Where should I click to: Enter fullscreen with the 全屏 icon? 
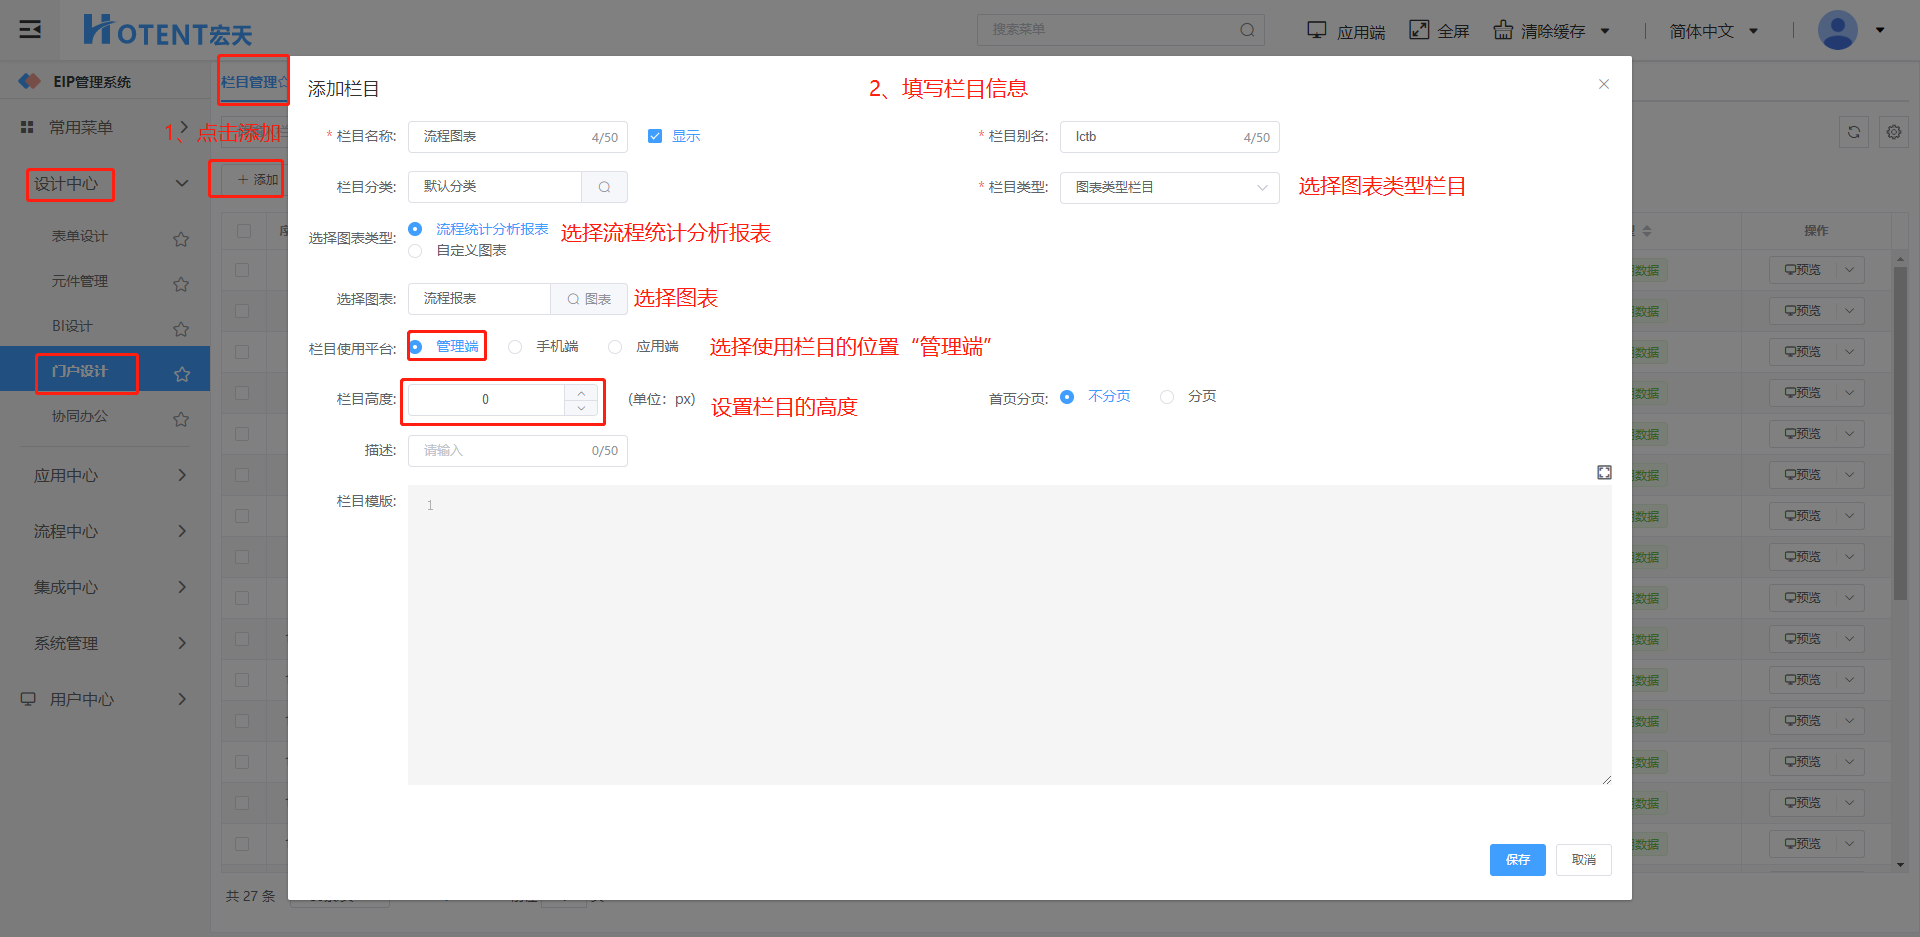click(x=1419, y=30)
